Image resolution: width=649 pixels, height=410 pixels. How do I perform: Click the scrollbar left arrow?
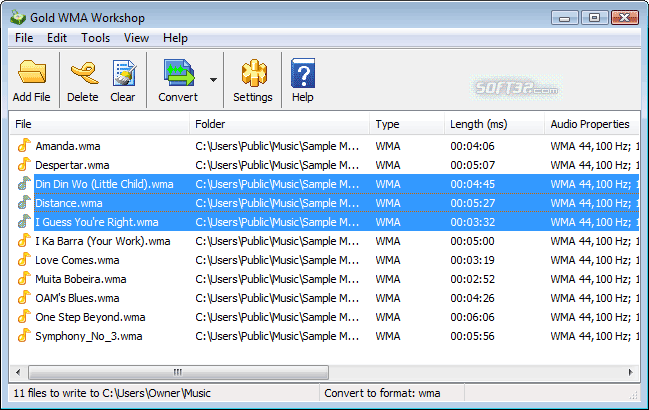[x=18, y=372]
